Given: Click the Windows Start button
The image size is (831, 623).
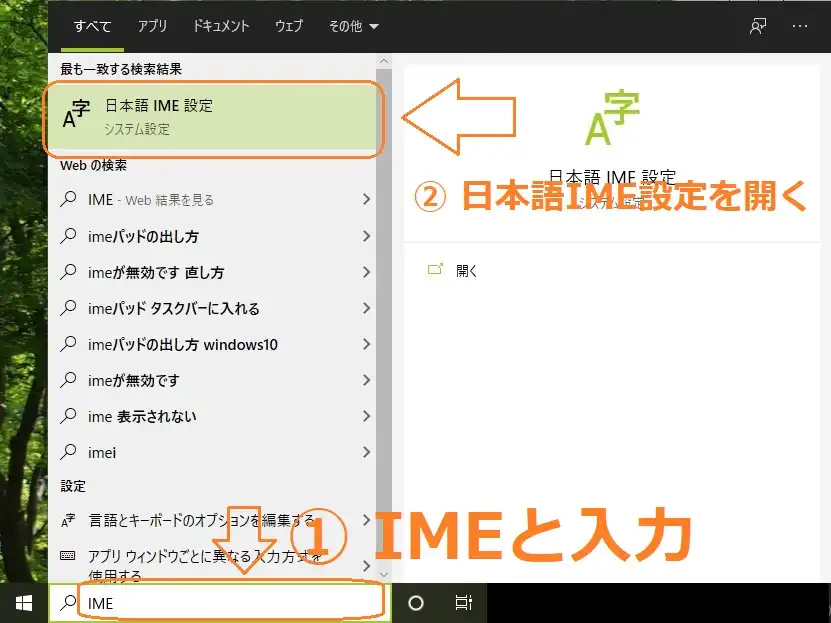Looking at the screenshot, I should (23, 603).
